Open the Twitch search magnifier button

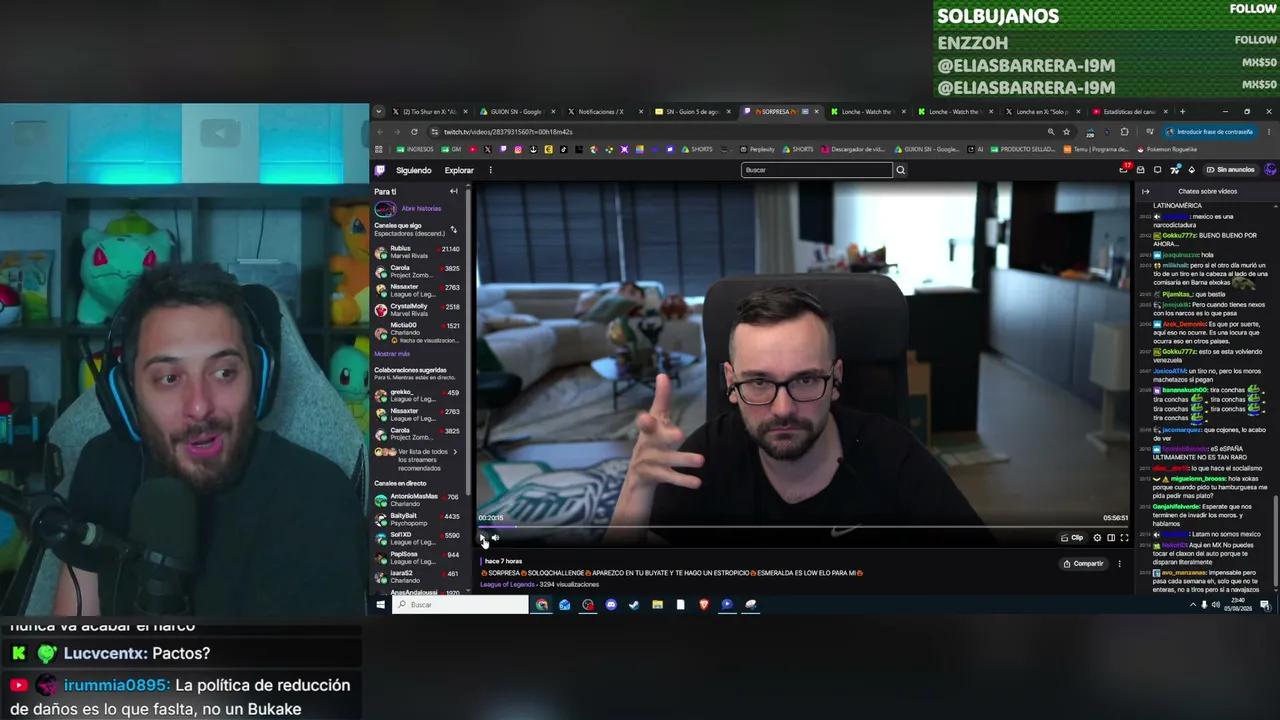(x=900, y=170)
